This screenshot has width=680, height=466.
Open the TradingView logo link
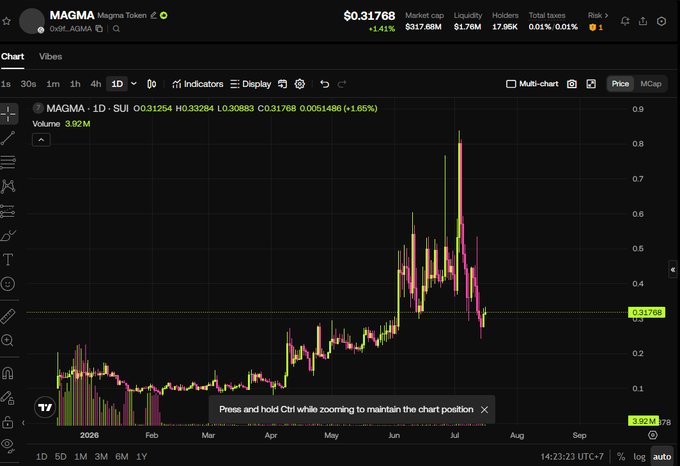click(x=45, y=407)
